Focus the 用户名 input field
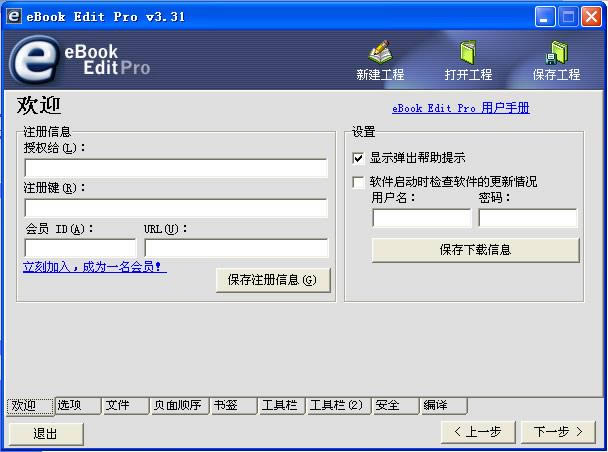Screen dimensions: 608x452 (422, 218)
